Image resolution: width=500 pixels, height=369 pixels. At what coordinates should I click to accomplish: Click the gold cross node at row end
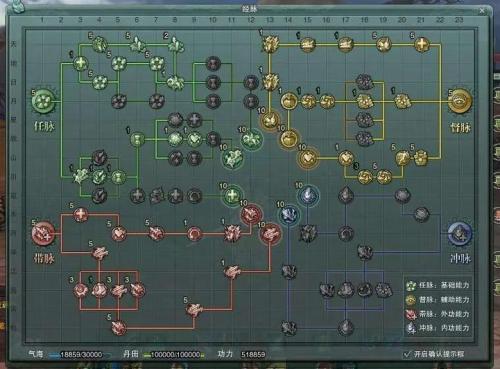pyautogui.click(x=422, y=44)
